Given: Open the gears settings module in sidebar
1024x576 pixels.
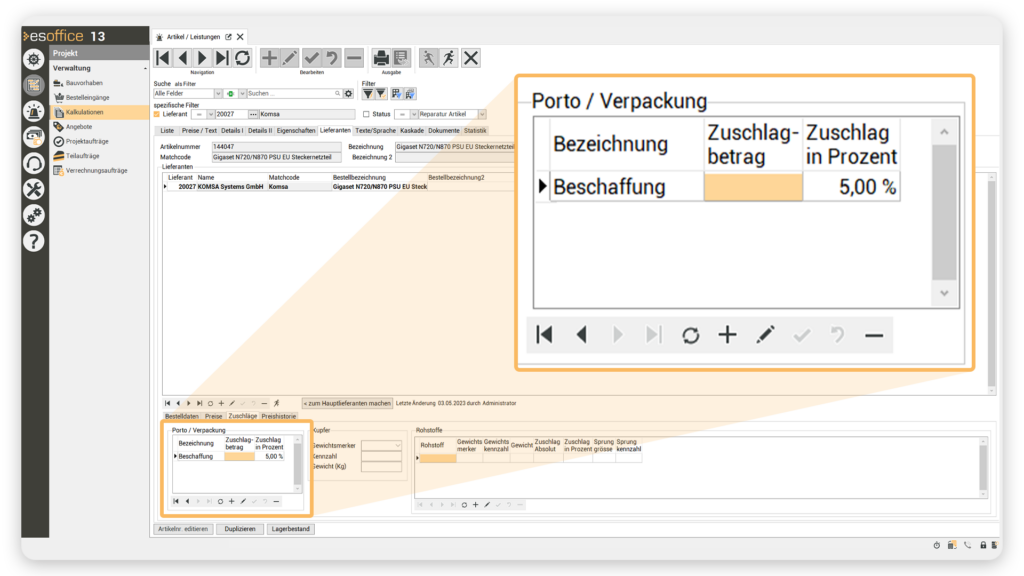Looking at the screenshot, I should click(x=34, y=215).
